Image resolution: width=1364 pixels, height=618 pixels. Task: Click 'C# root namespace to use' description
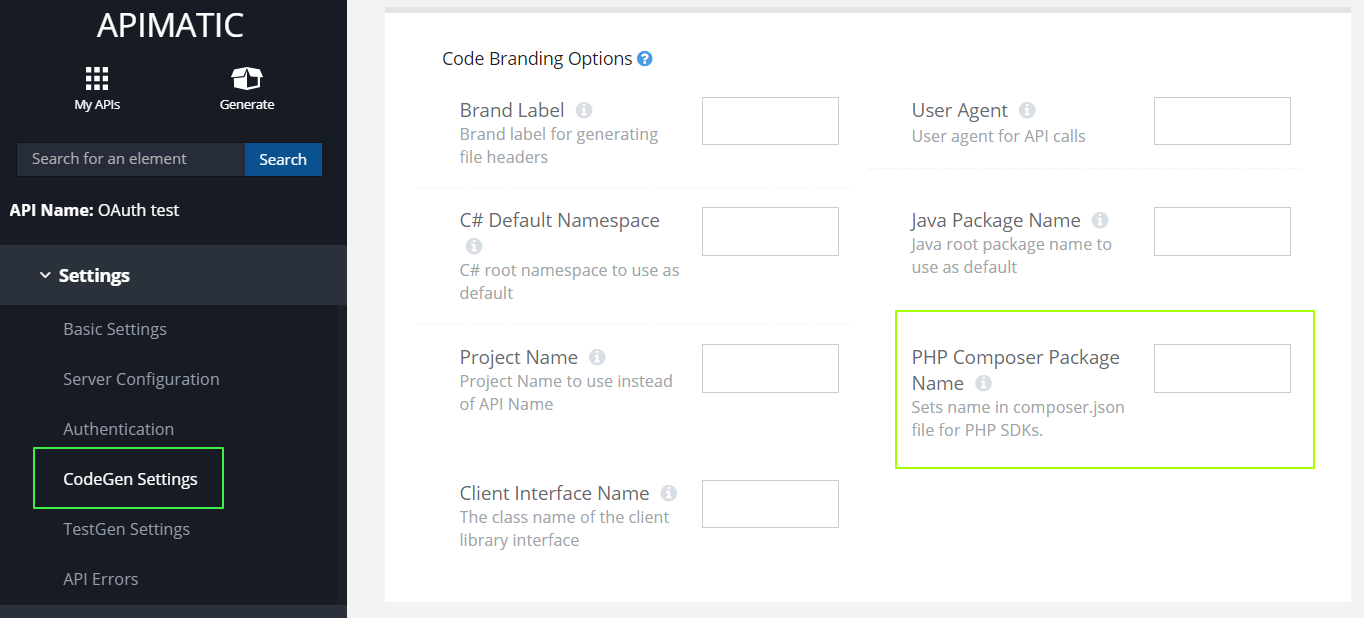[x=570, y=281]
